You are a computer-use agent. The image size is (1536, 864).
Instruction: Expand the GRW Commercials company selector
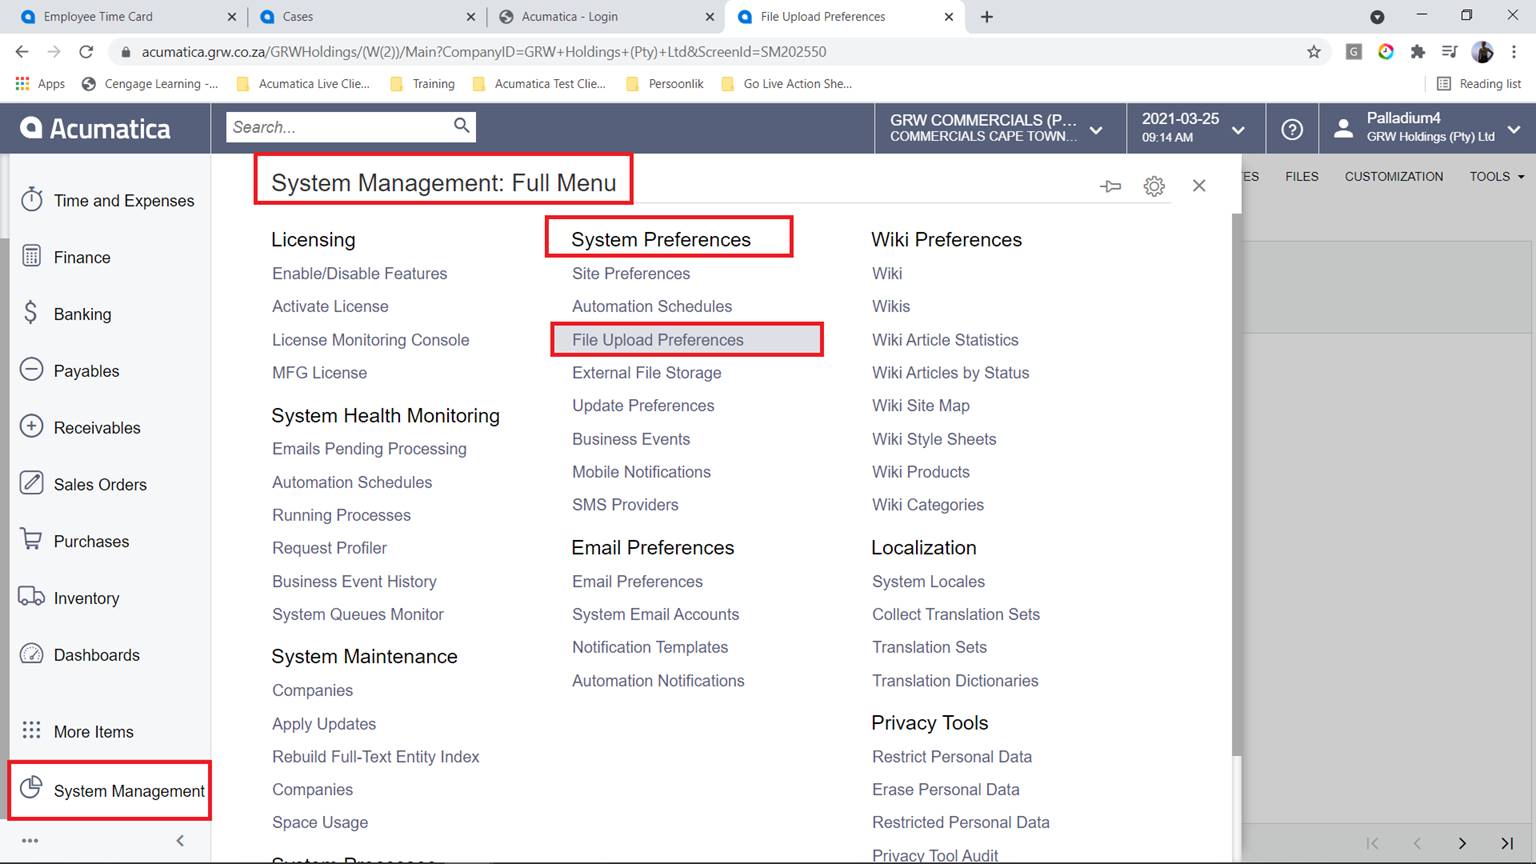1096,130
